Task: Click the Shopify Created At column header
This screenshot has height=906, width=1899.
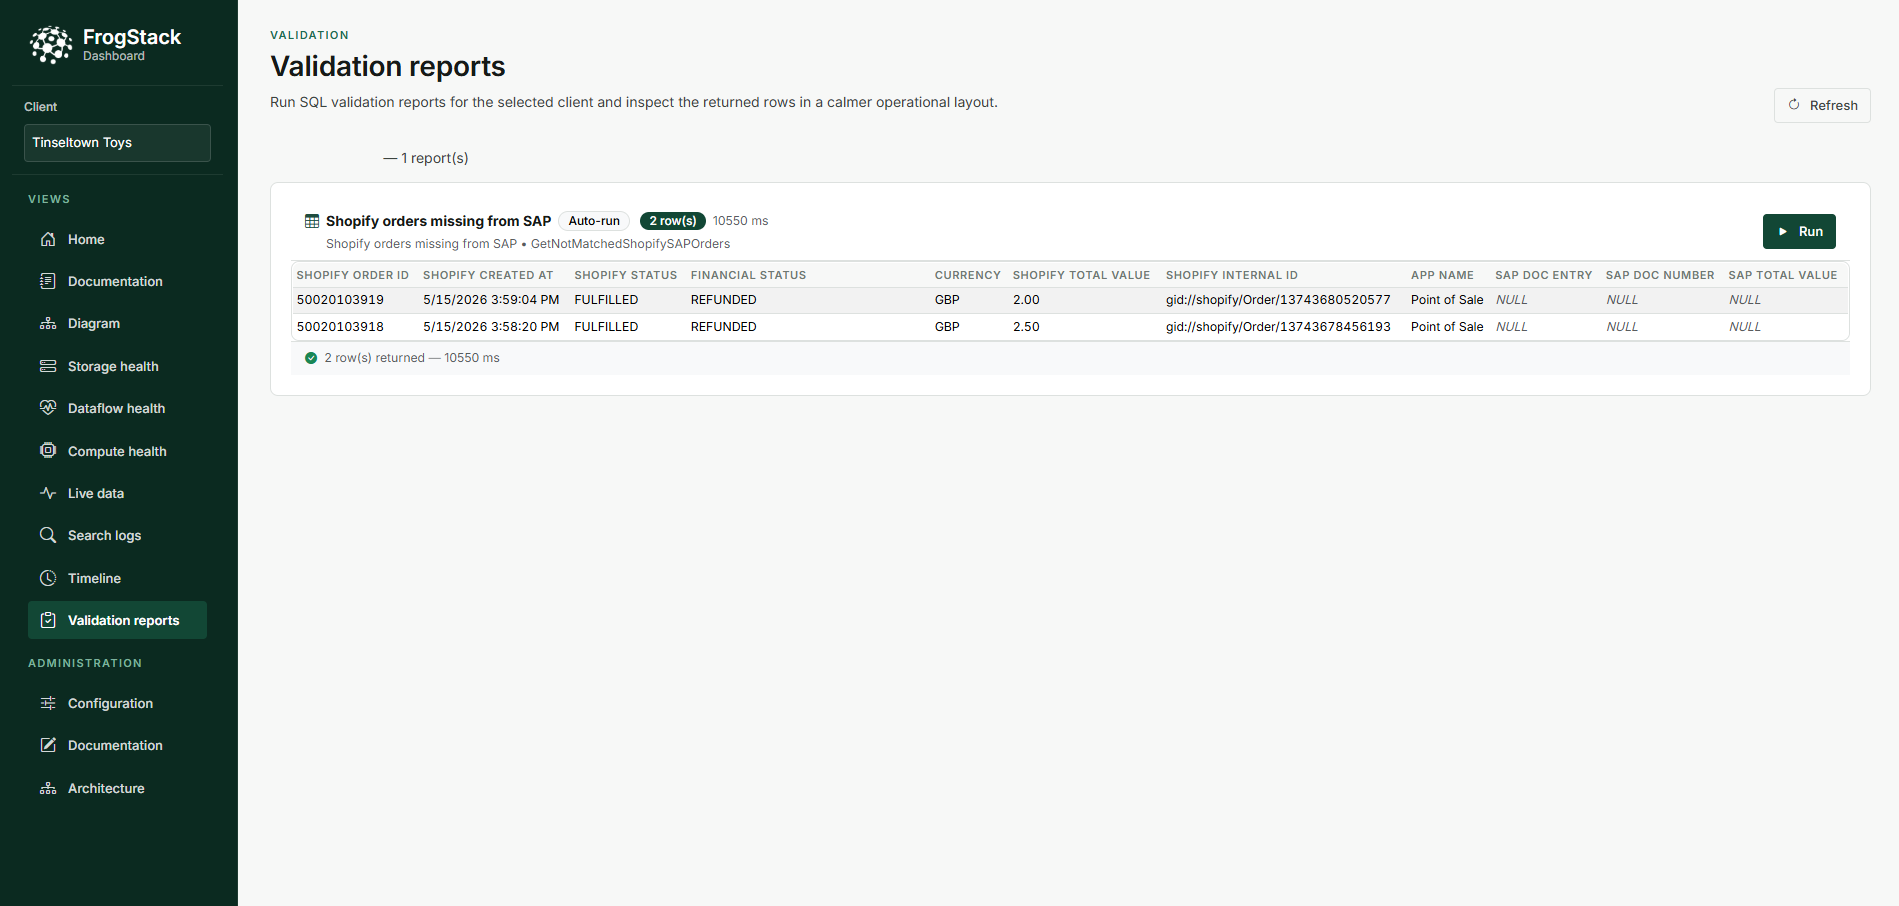Action: (488, 275)
